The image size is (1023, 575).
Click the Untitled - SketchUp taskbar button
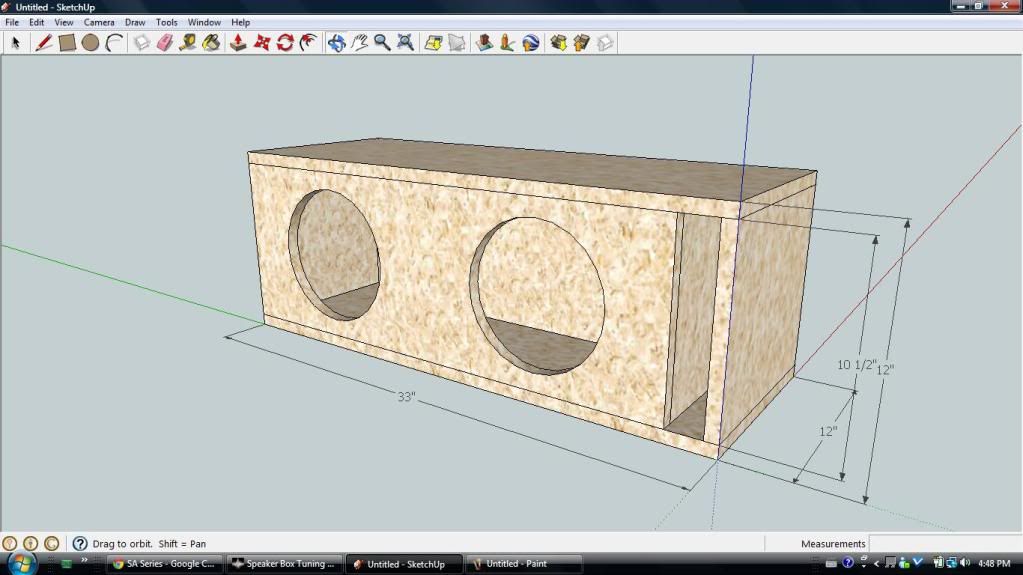click(403, 564)
